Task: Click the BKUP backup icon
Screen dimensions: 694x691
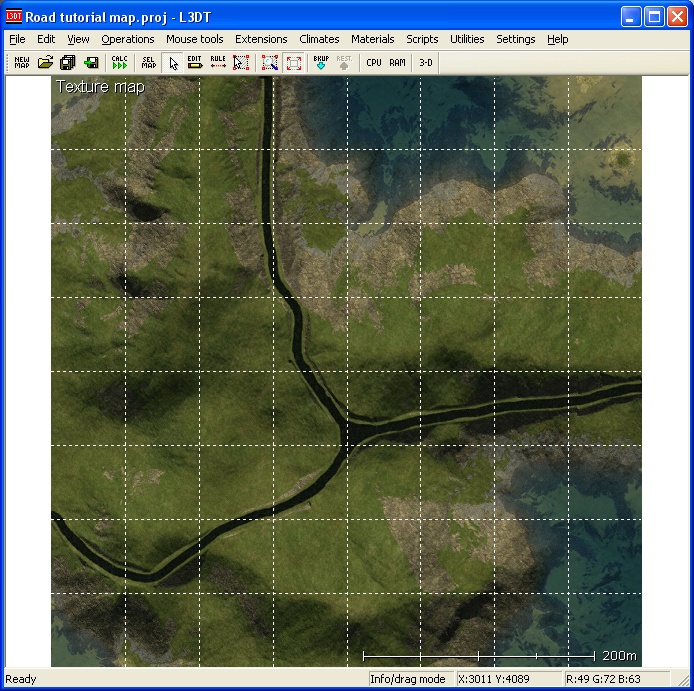Action: (321, 62)
